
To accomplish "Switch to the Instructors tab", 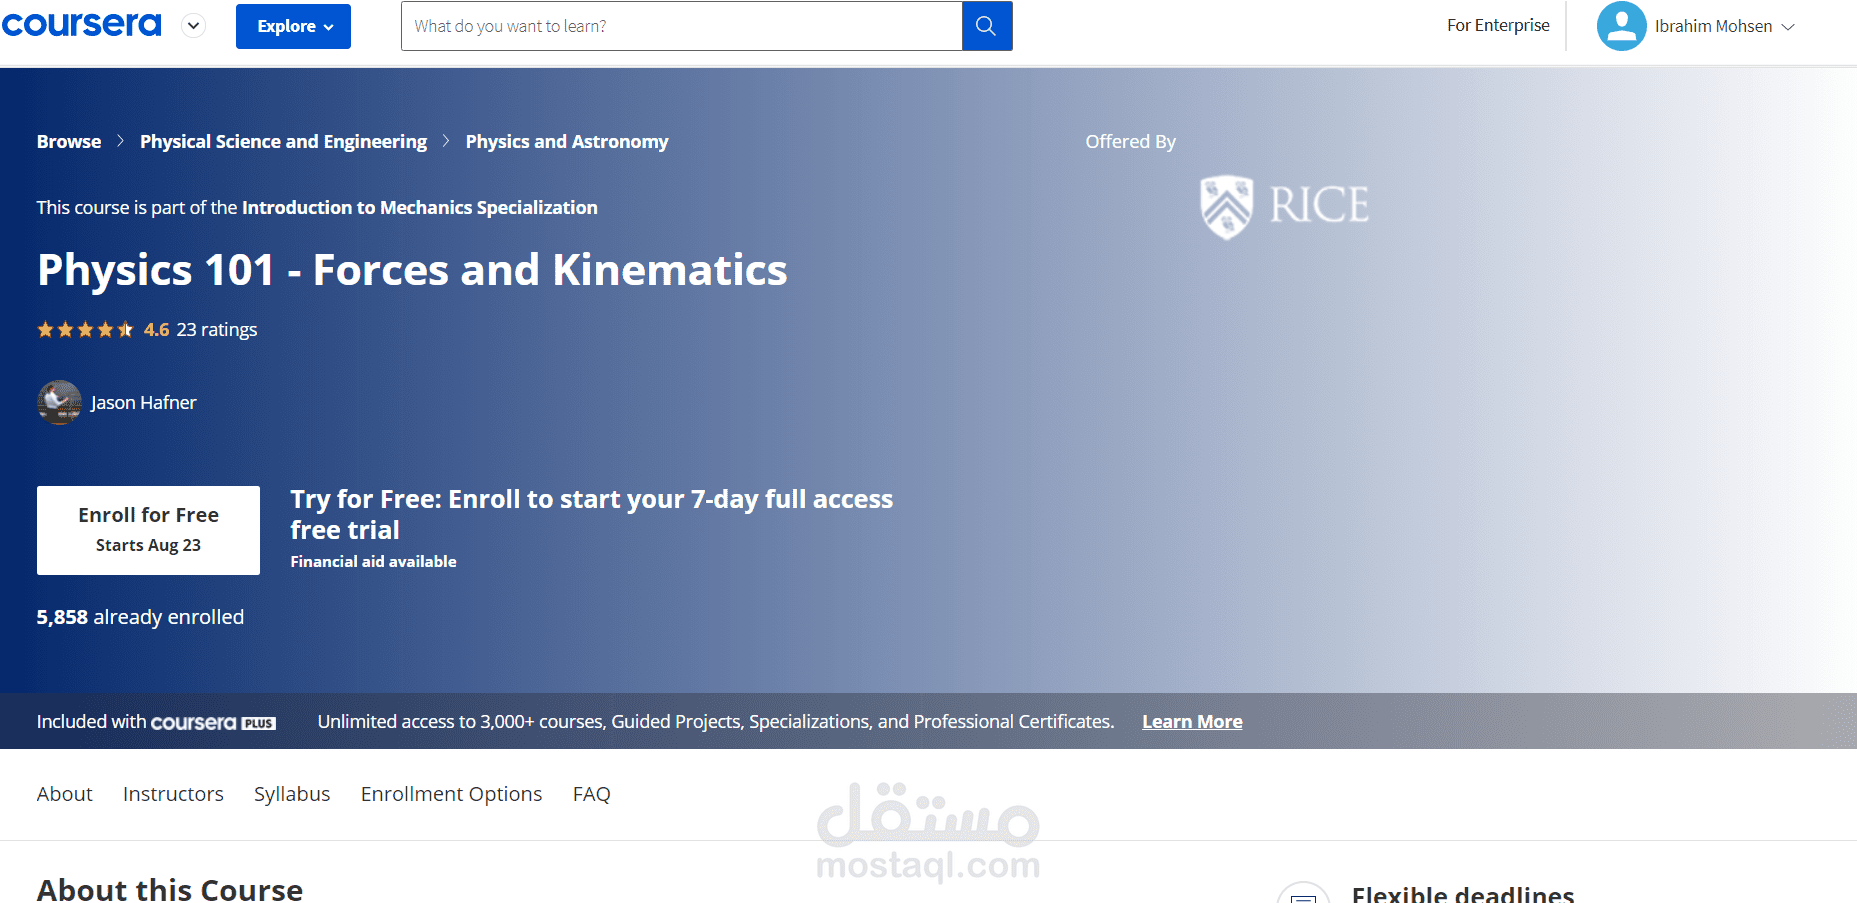I will [173, 794].
